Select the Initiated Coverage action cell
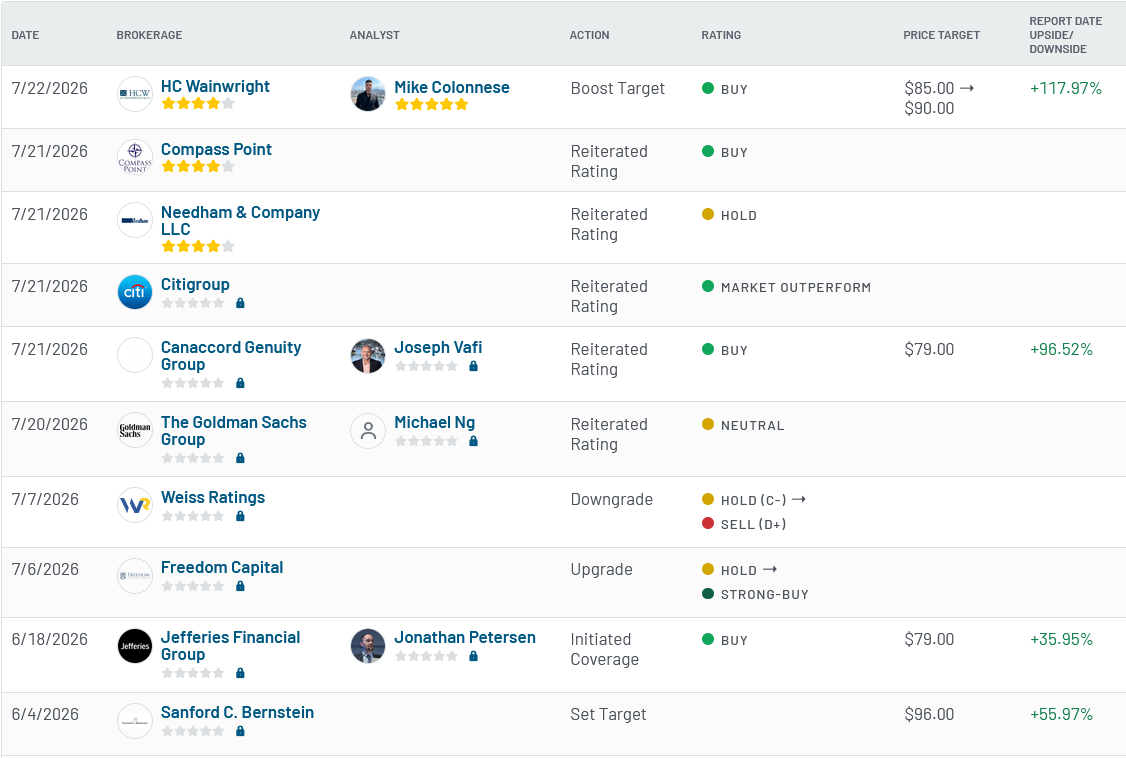 pos(605,650)
